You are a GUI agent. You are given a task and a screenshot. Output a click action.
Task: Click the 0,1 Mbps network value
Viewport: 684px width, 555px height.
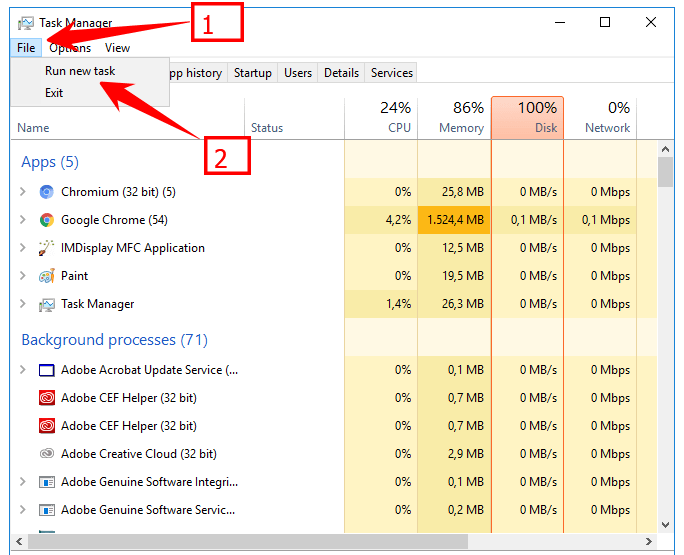click(x=606, y=220)
